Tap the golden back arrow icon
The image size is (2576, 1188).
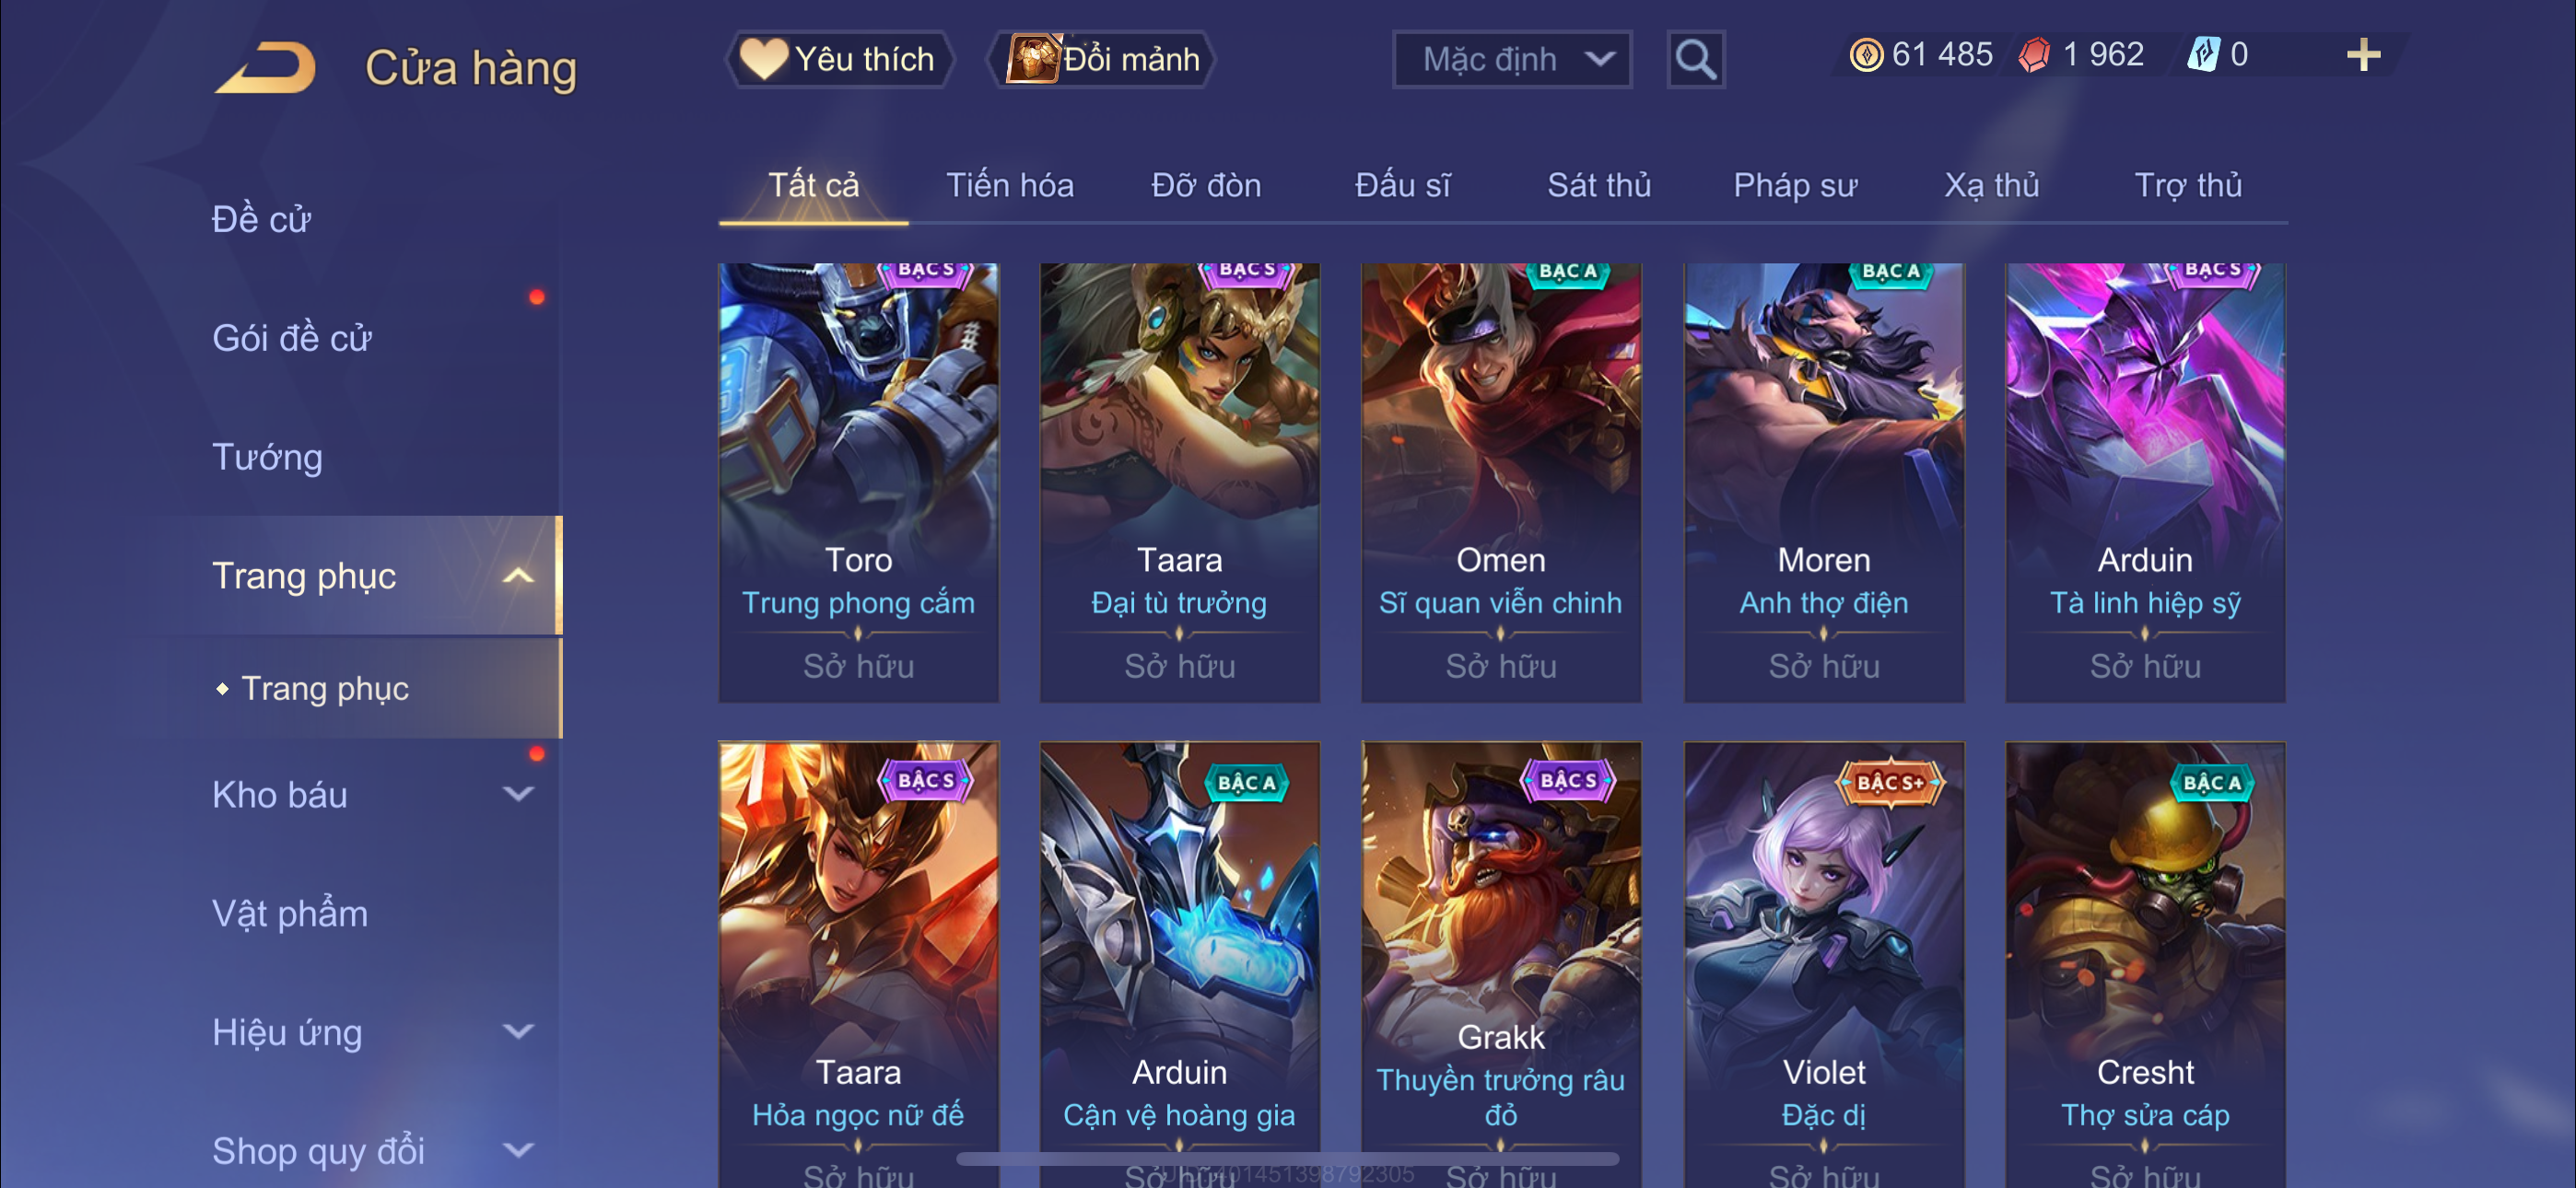click(266, 68)
